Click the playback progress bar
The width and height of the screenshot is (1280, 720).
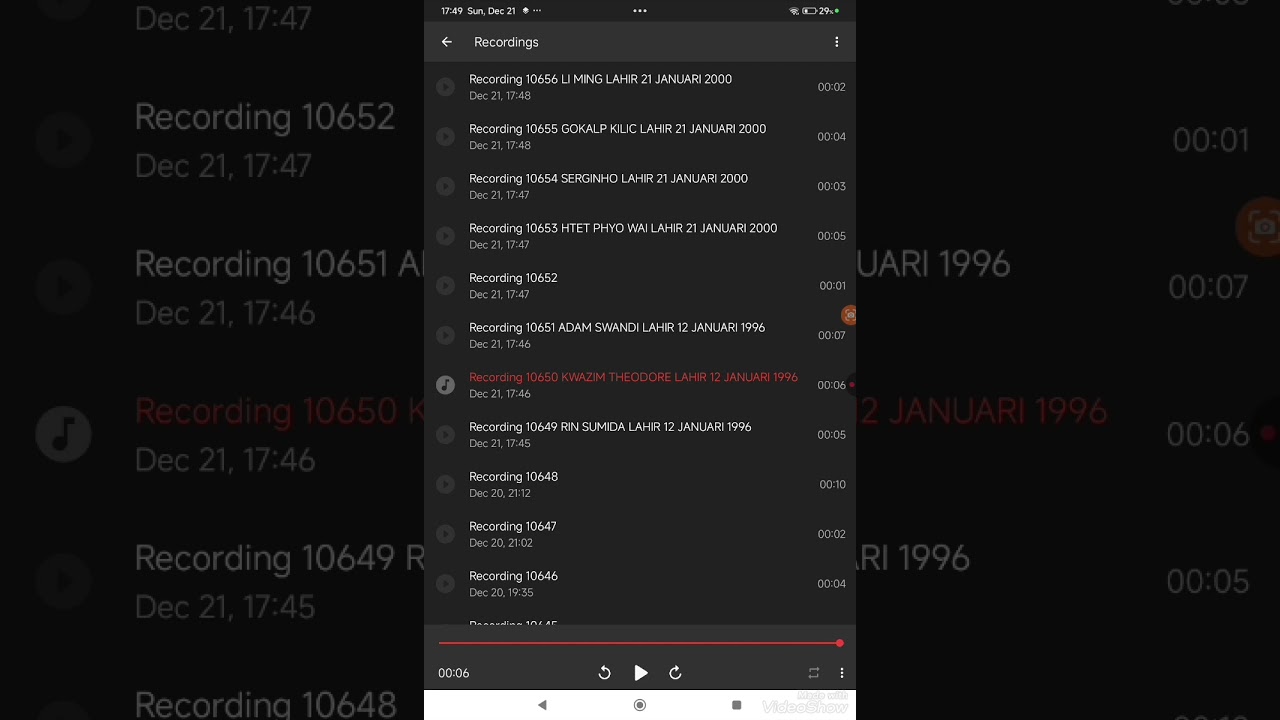pyautogui.click(x=640, y=643)
